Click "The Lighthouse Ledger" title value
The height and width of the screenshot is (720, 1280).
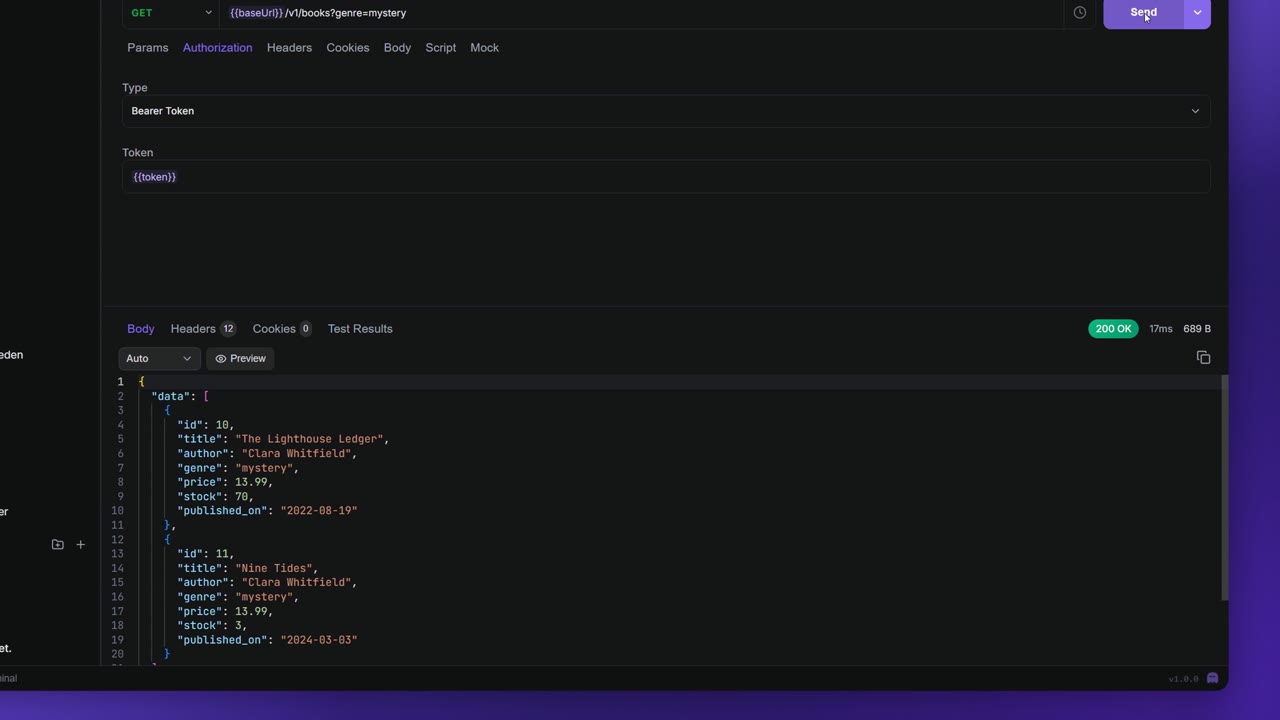[x=310, y=439]
